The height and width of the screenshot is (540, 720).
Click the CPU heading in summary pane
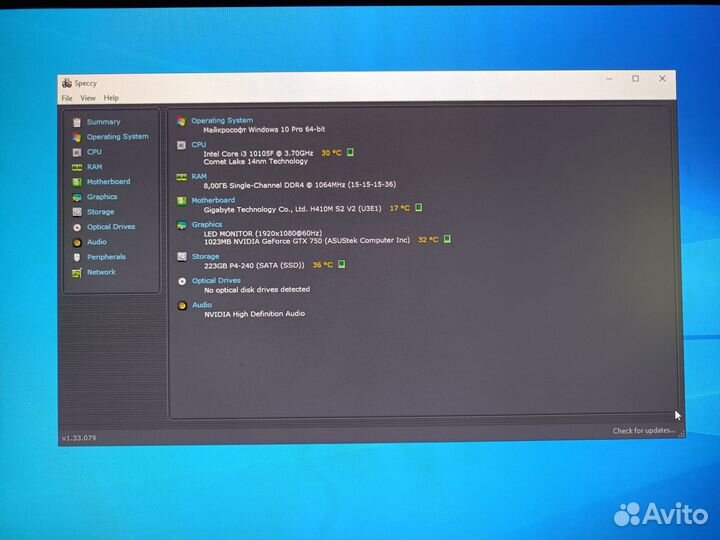pyautogui.click(x=199, y=145)
